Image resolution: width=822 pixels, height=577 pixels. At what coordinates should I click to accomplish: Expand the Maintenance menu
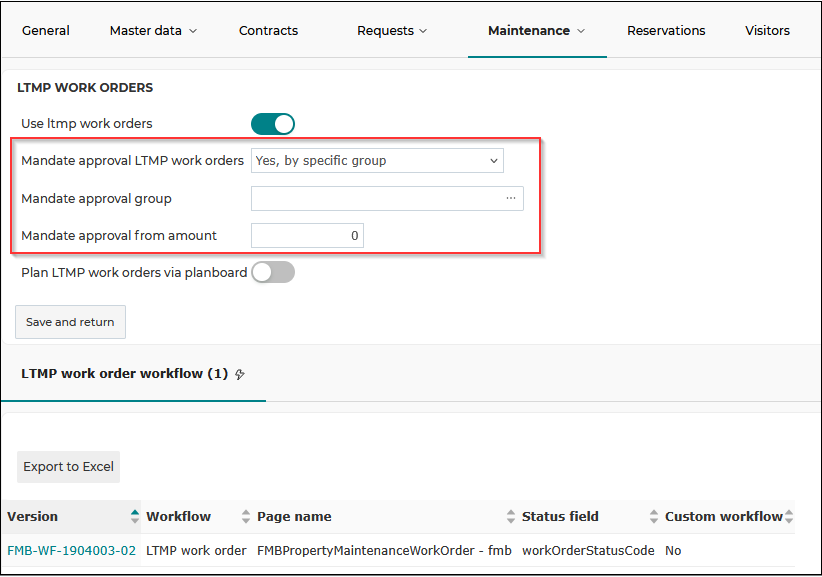[536, 31]
